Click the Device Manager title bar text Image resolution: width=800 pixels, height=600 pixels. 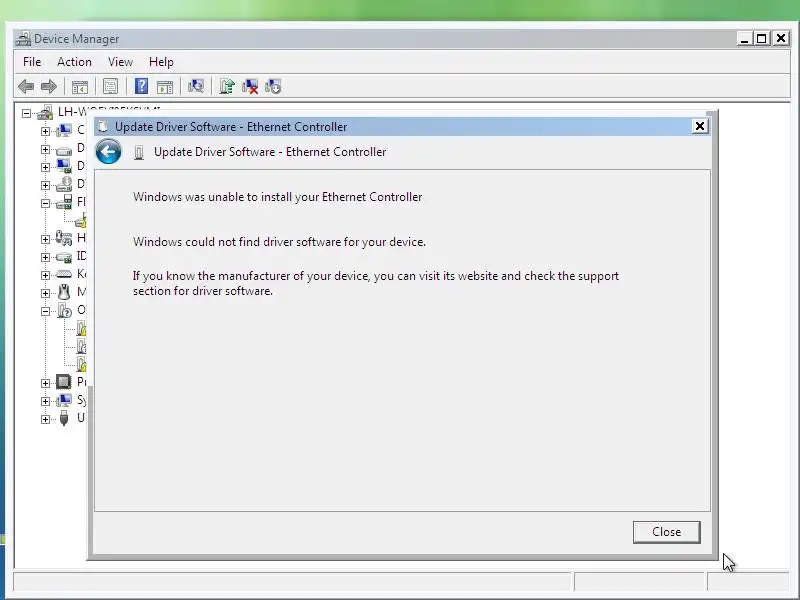point(77,39)
